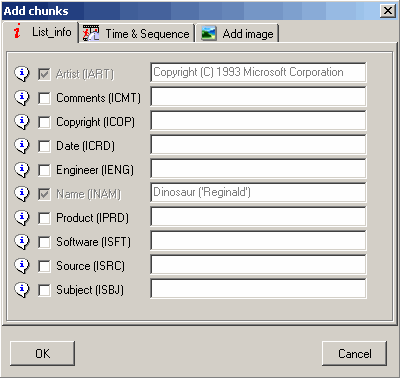Click the info bubble next to Comments (ICMT)
Image resolution: width=400 pixels, height=378 pixels.
pyautogui.click(x=22, y=98)
